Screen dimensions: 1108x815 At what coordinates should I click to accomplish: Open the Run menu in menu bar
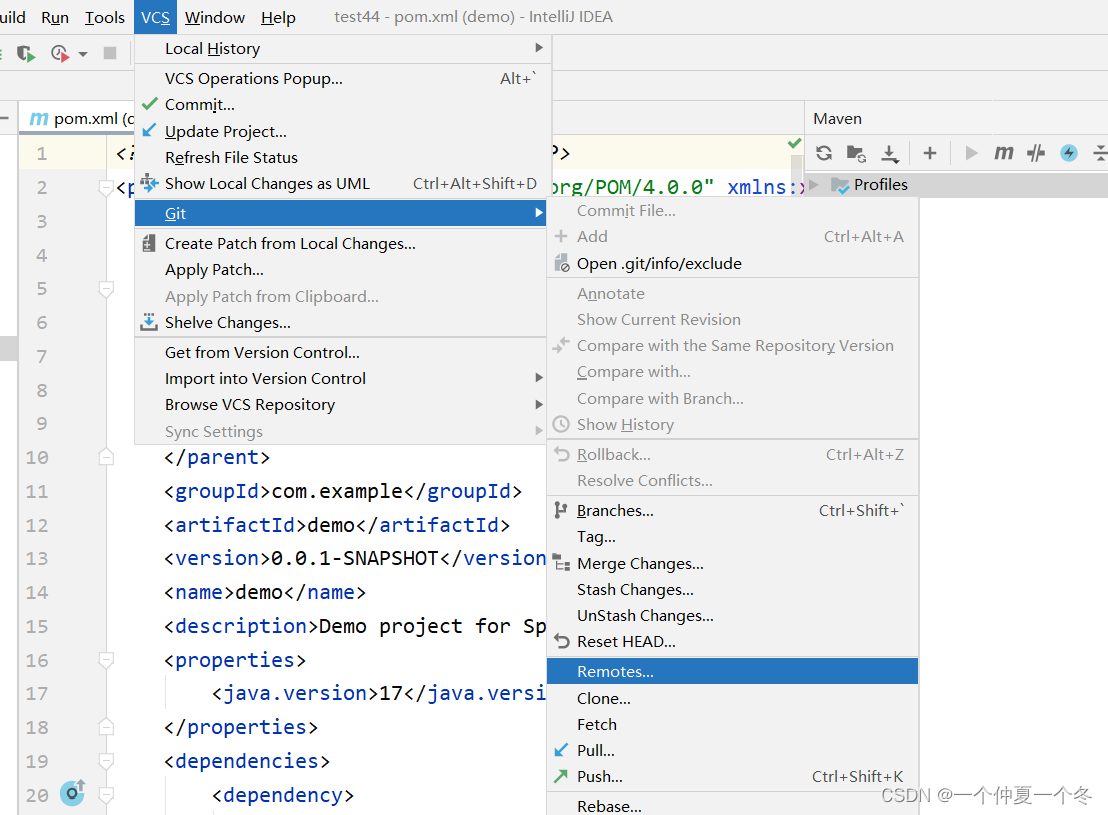pos(55,17)
